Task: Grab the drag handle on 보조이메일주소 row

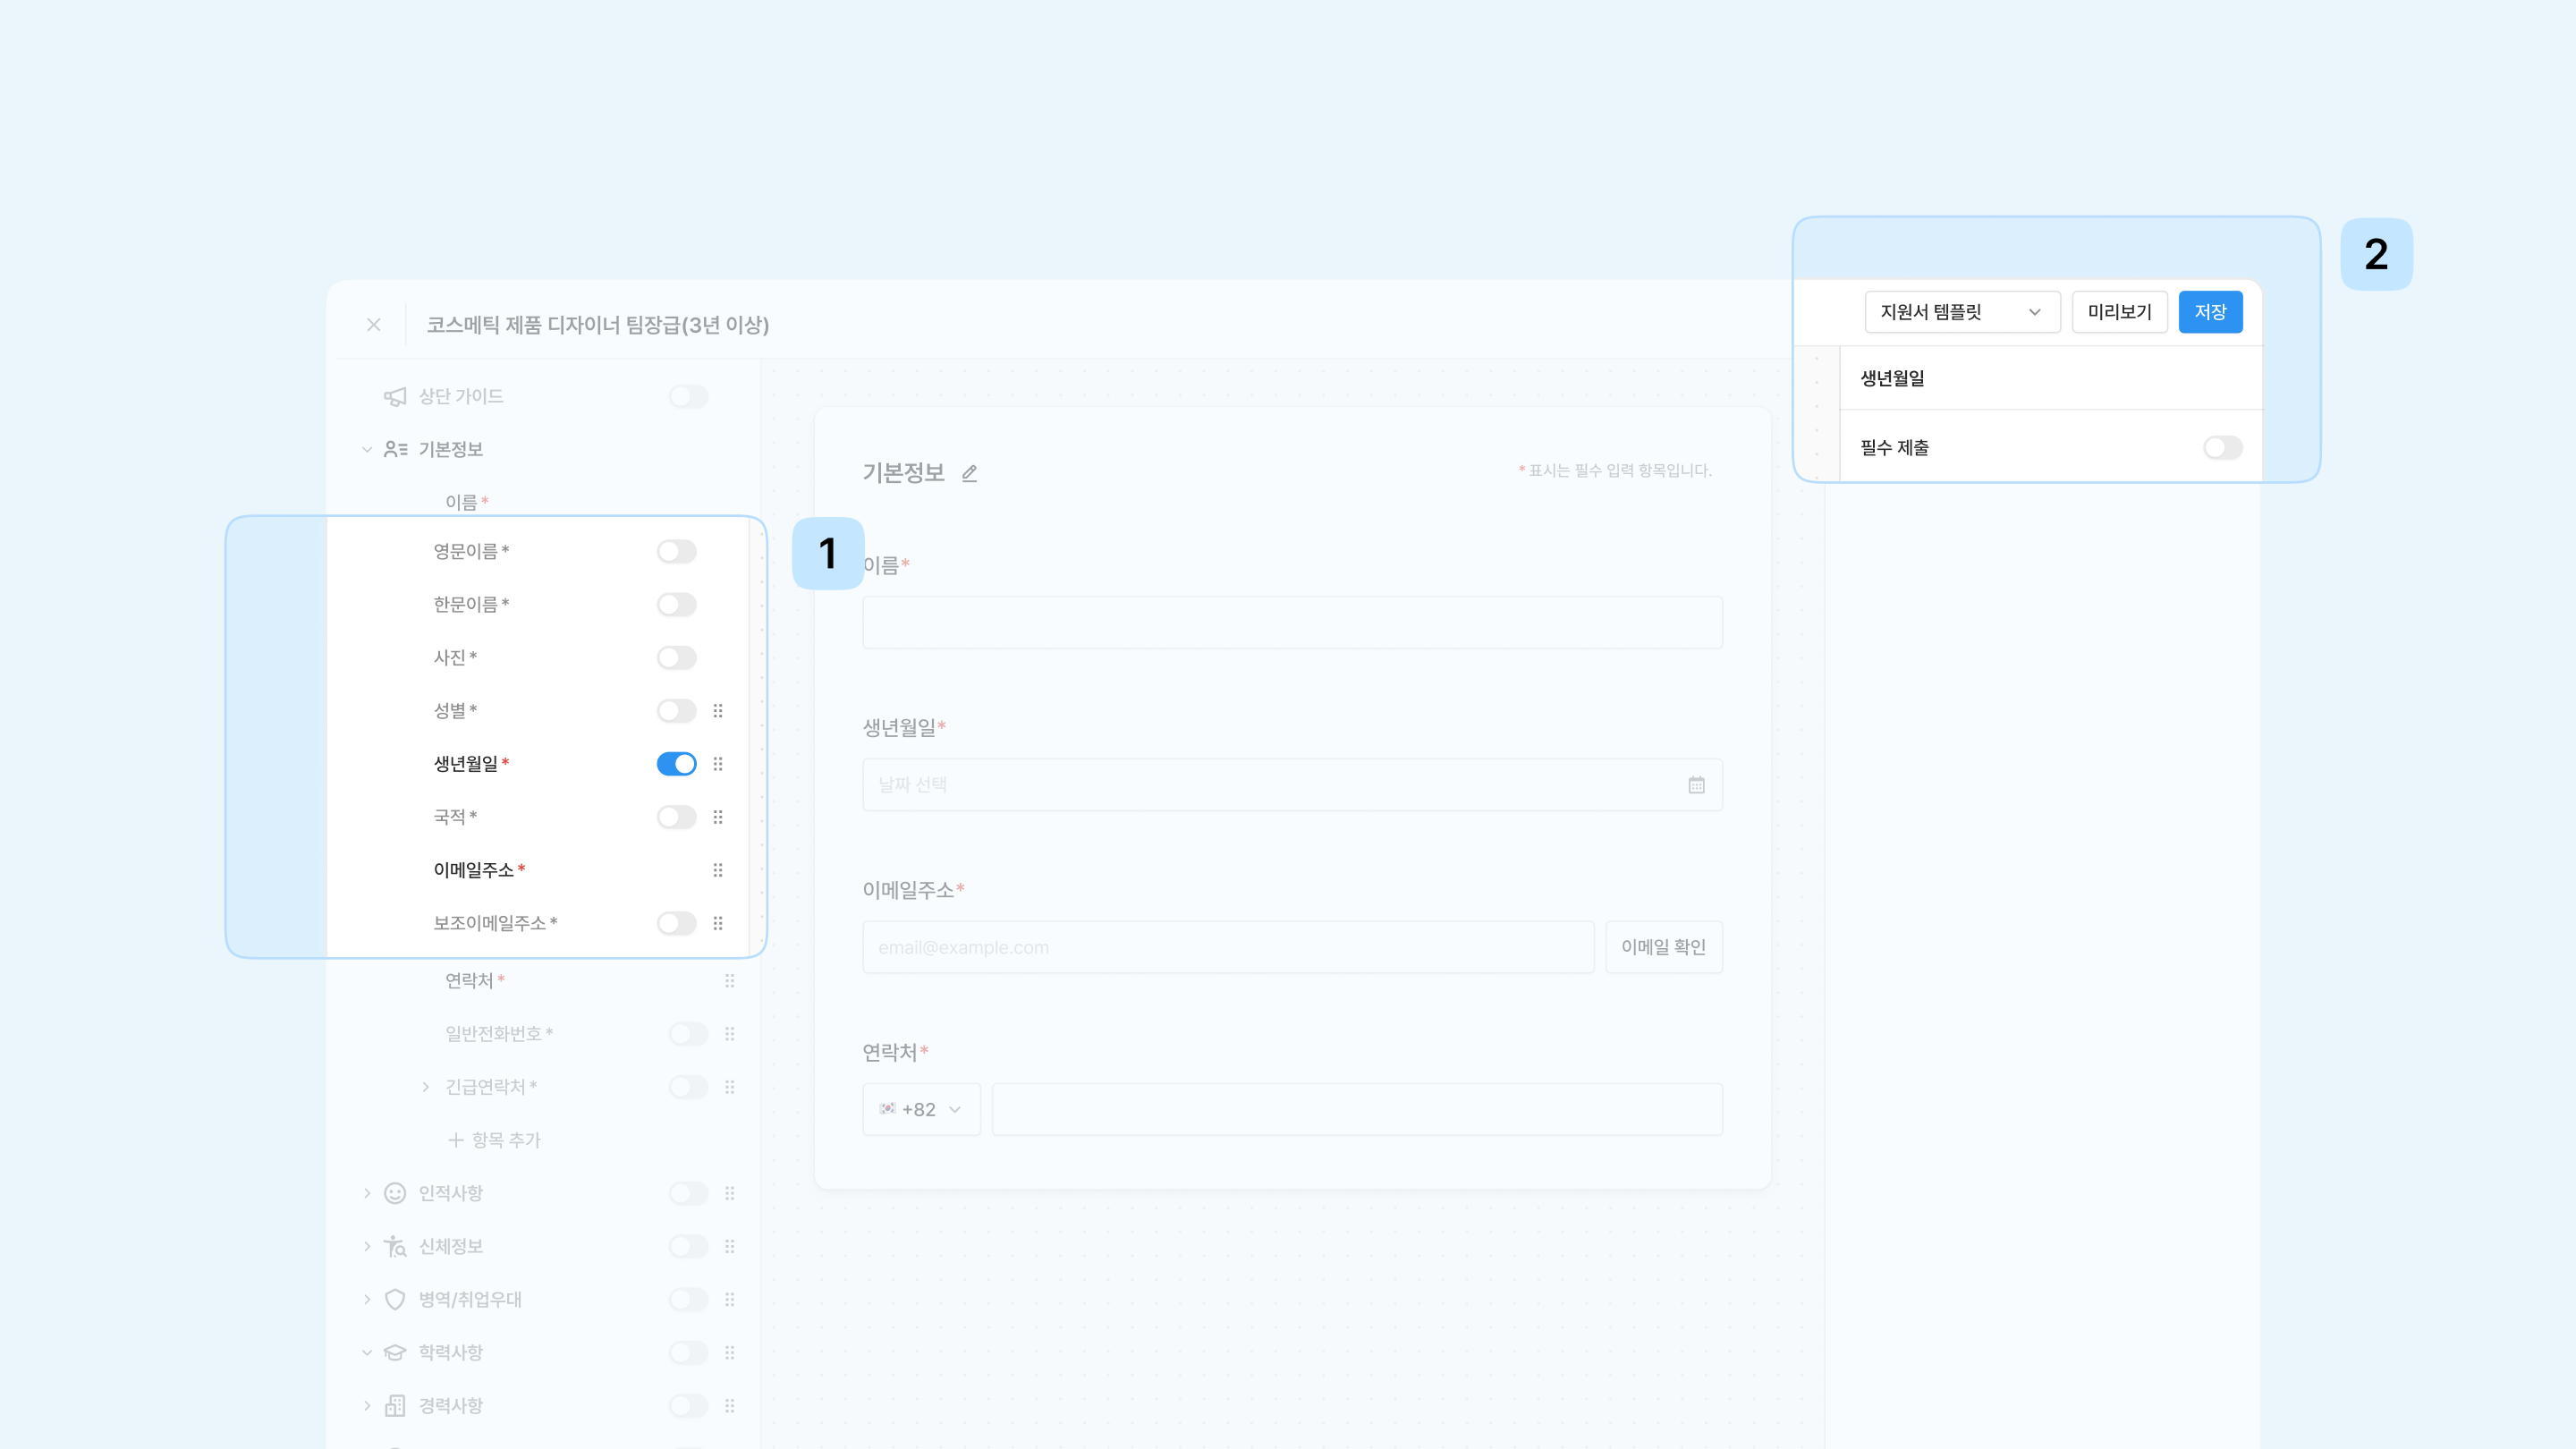Action: point(718,923)
